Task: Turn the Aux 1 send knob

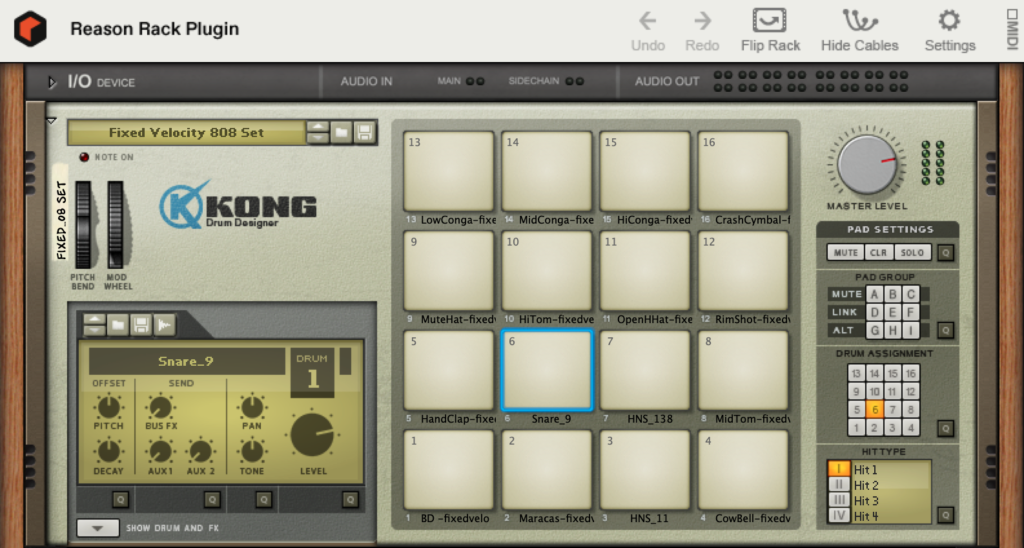Action: [x=160, y=451]
